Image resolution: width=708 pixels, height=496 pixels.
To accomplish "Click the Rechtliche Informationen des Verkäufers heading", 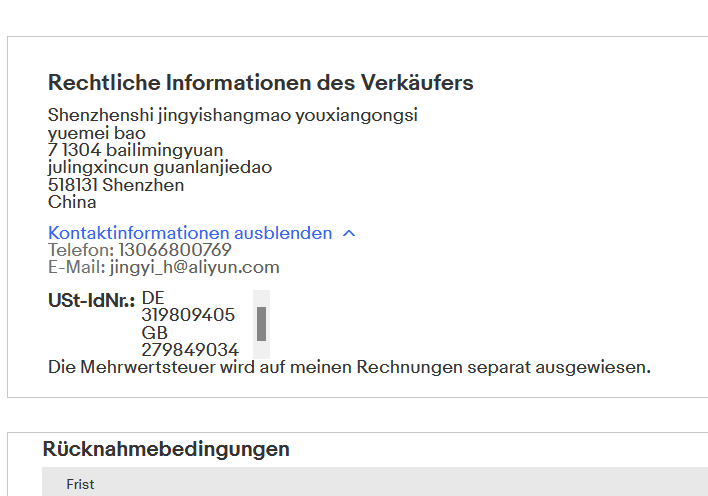I will pyautogui.click(x=260, y=82).
